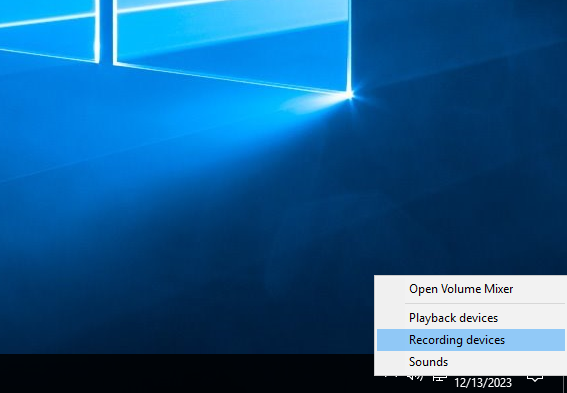
Task: Click the speaker volume icon in the tray
Action: (x=415, y=378)
